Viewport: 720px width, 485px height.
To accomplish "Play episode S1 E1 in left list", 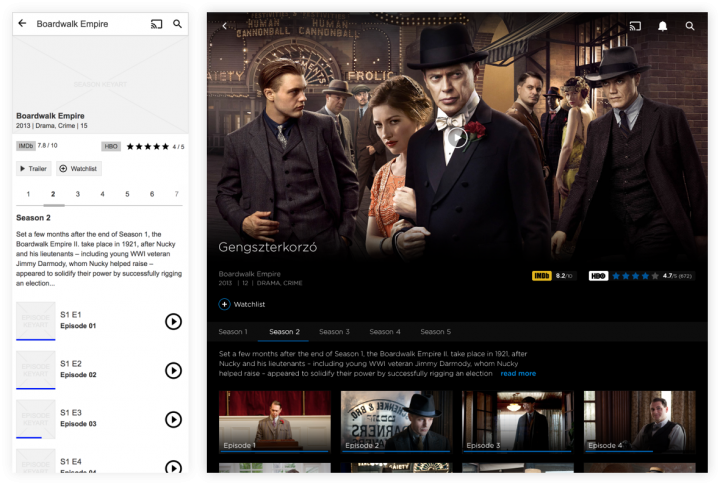I will tap(173, 321).
